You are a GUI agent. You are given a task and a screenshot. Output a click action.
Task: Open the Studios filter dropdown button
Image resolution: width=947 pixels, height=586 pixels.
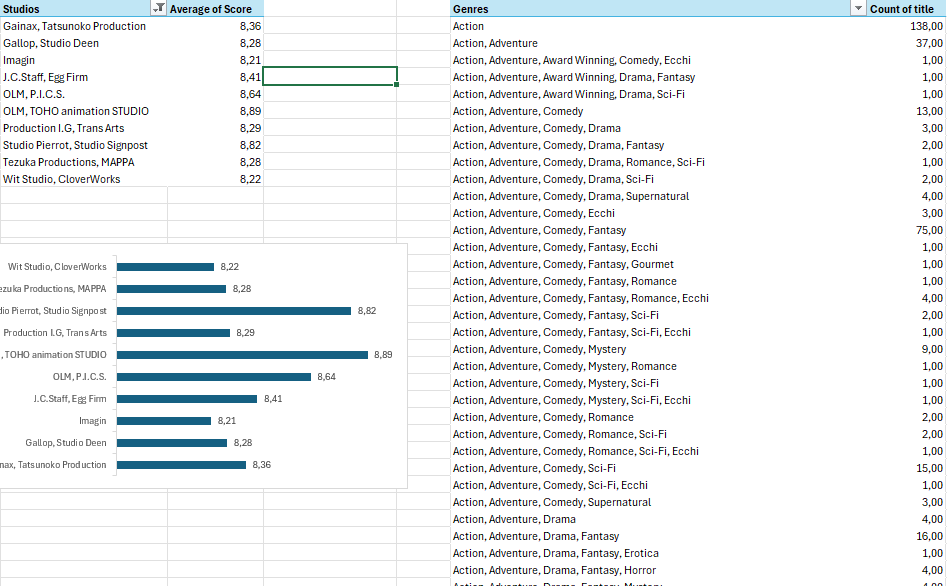[x=158, y=9]
